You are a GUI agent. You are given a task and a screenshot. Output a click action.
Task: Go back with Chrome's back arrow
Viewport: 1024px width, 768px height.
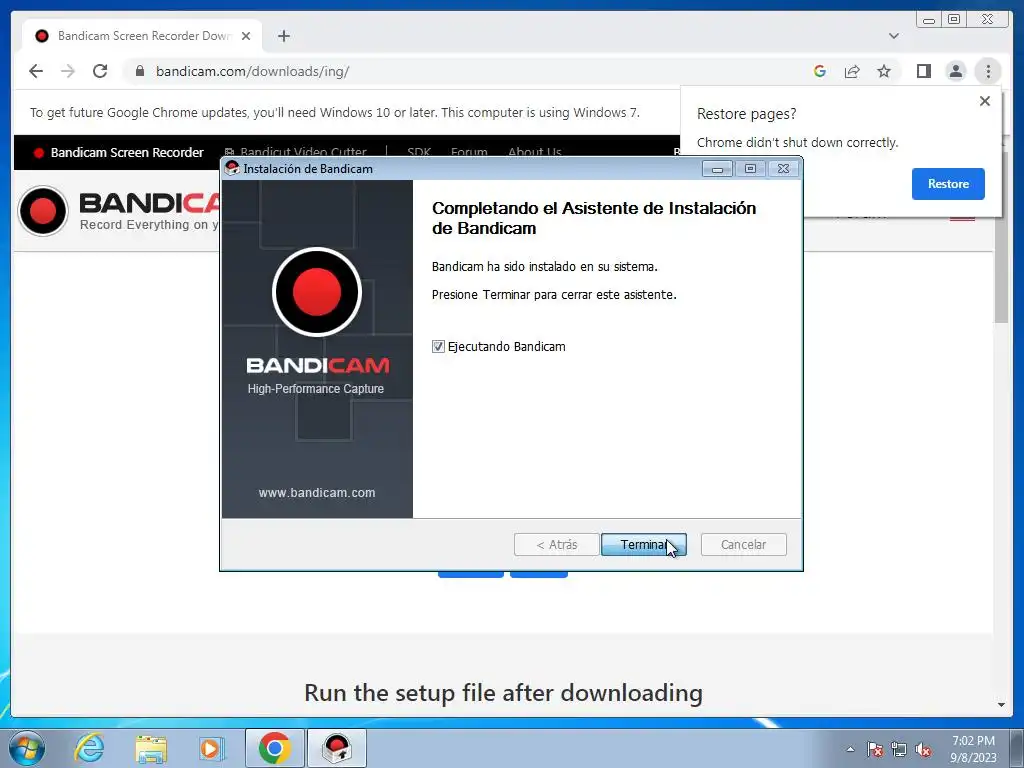pyautogui.click(x=36, y=71)
